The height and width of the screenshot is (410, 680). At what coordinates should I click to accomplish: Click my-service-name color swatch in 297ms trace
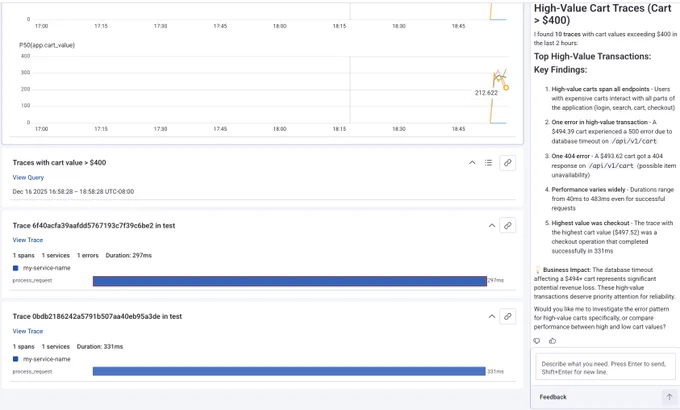(x=16, y=268)
